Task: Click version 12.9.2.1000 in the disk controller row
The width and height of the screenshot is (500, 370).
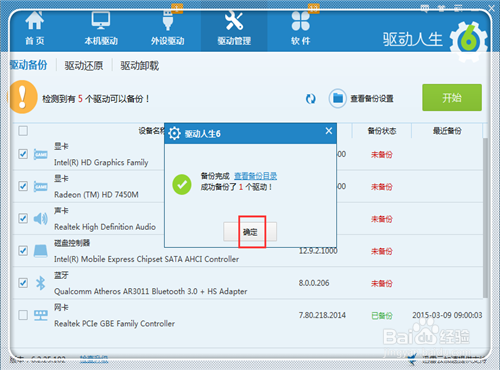Action: click(318, 251)
